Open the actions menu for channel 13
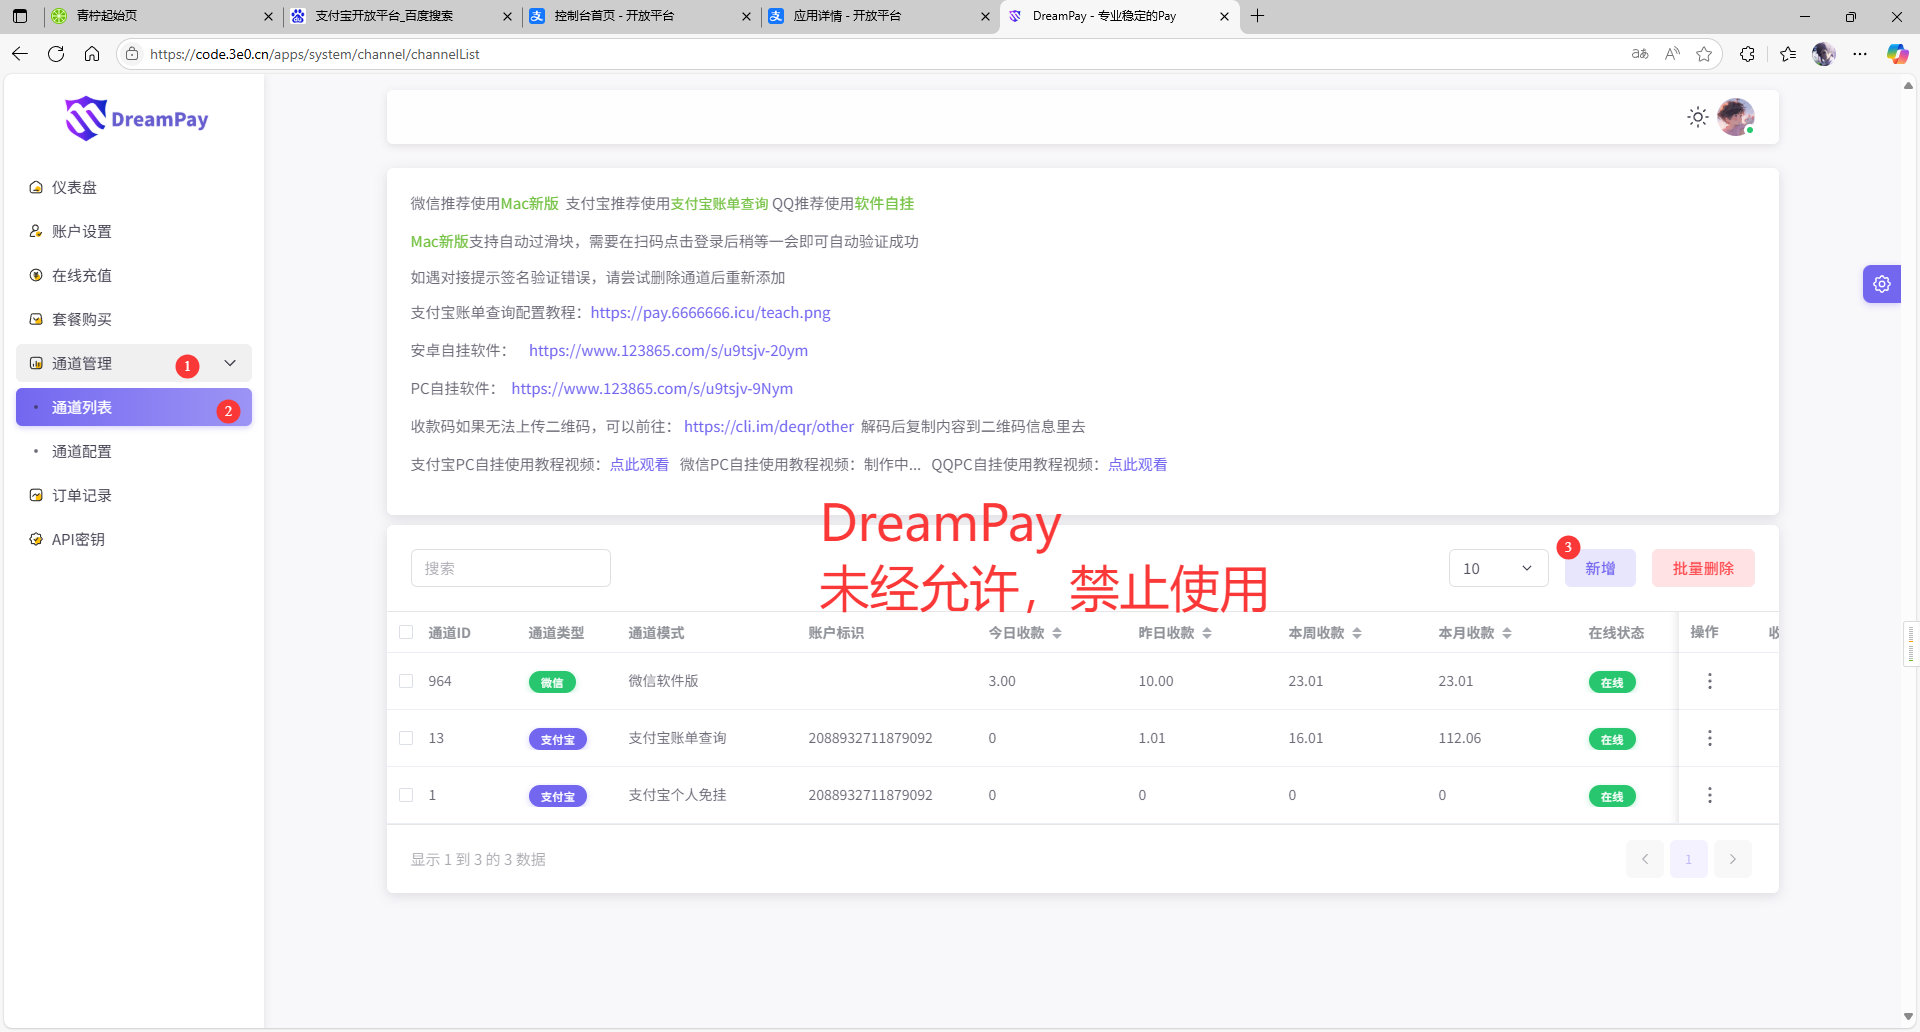 click(1709, 738)
